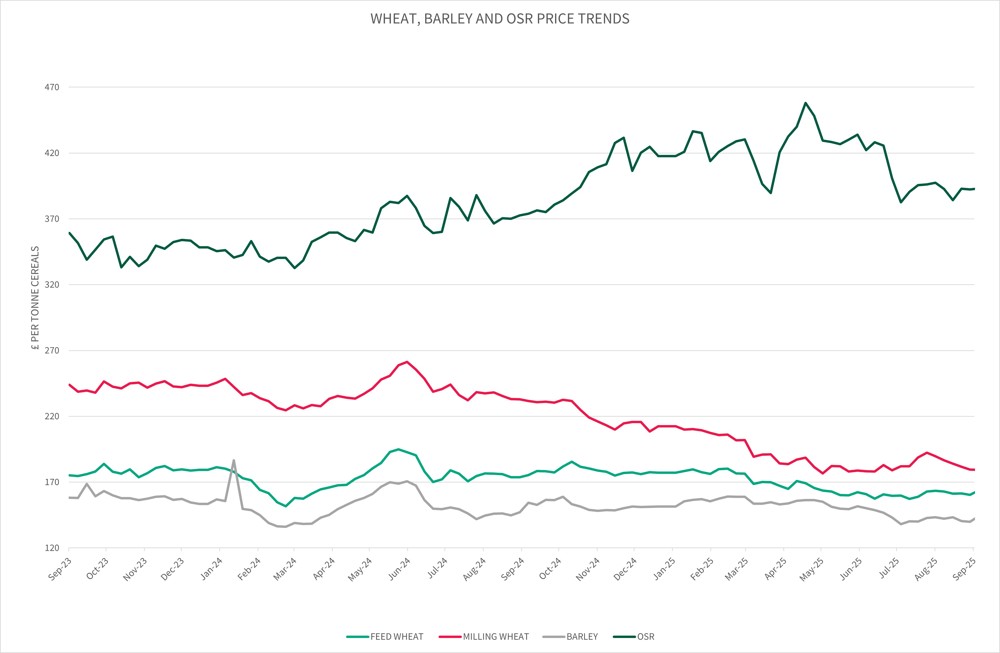Click the chart title about price trends

point(500,19)
